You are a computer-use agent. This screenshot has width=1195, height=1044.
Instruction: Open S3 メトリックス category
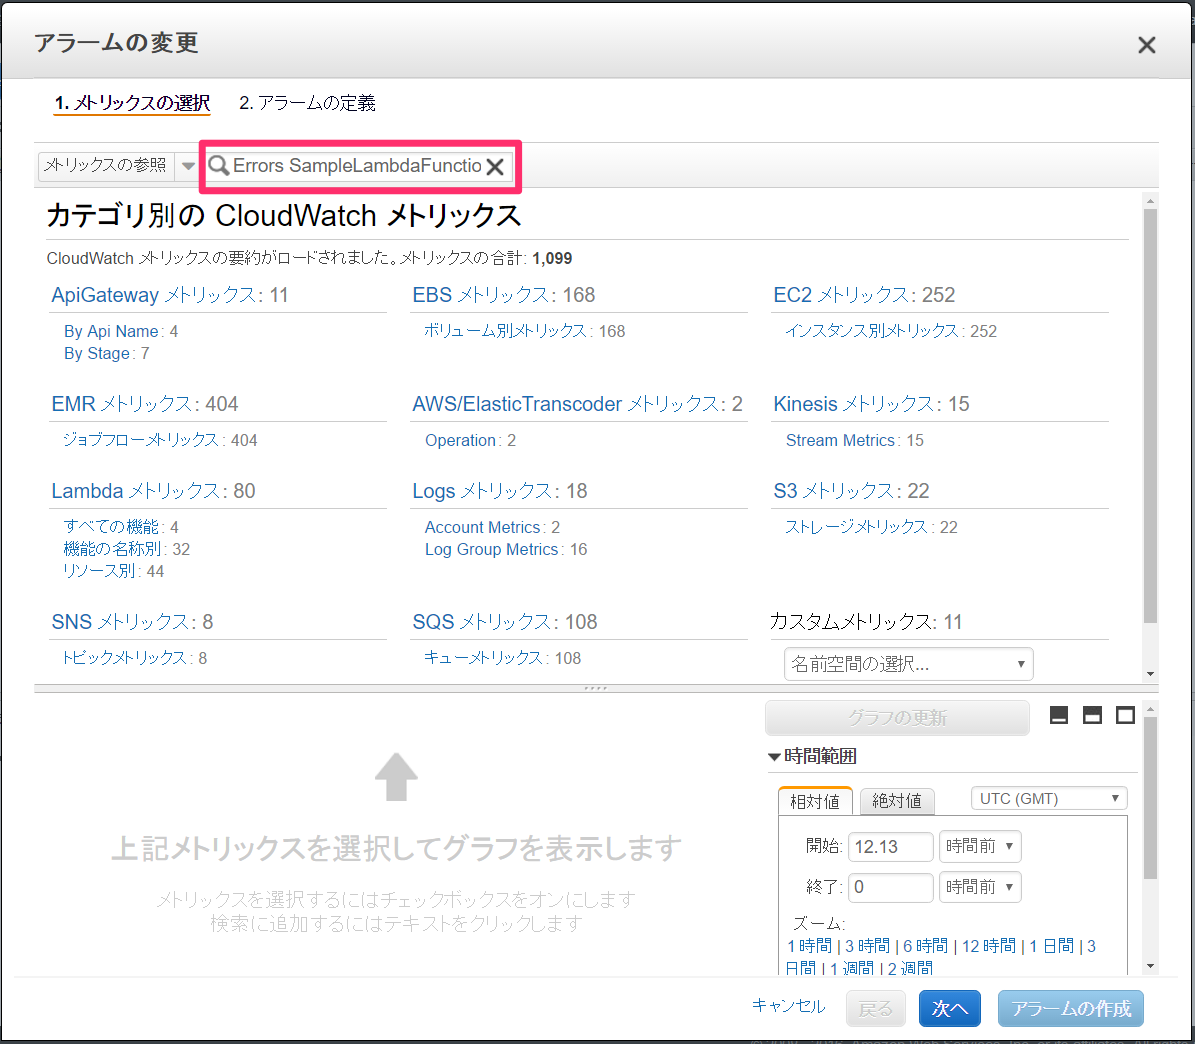click(833, 491)
